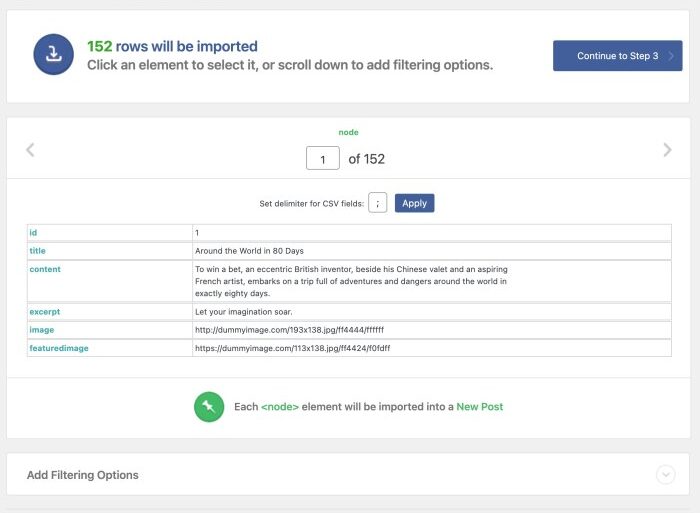Focus the record number input field
Viewport: 700px width, 513px height.
[x=323, y=159]
